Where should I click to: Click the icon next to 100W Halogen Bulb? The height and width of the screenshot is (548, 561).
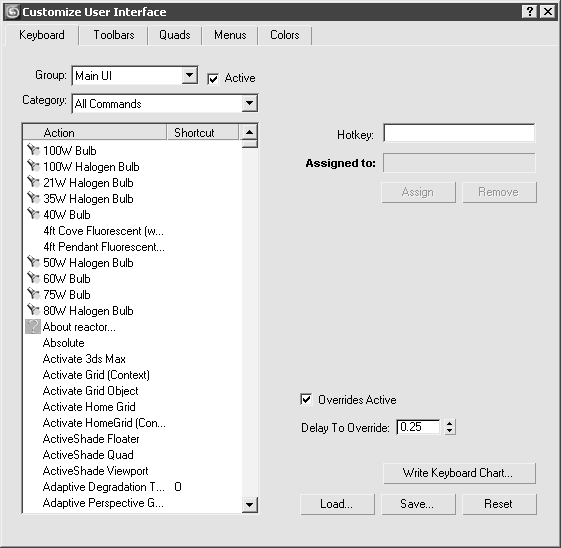pos(33,166)
